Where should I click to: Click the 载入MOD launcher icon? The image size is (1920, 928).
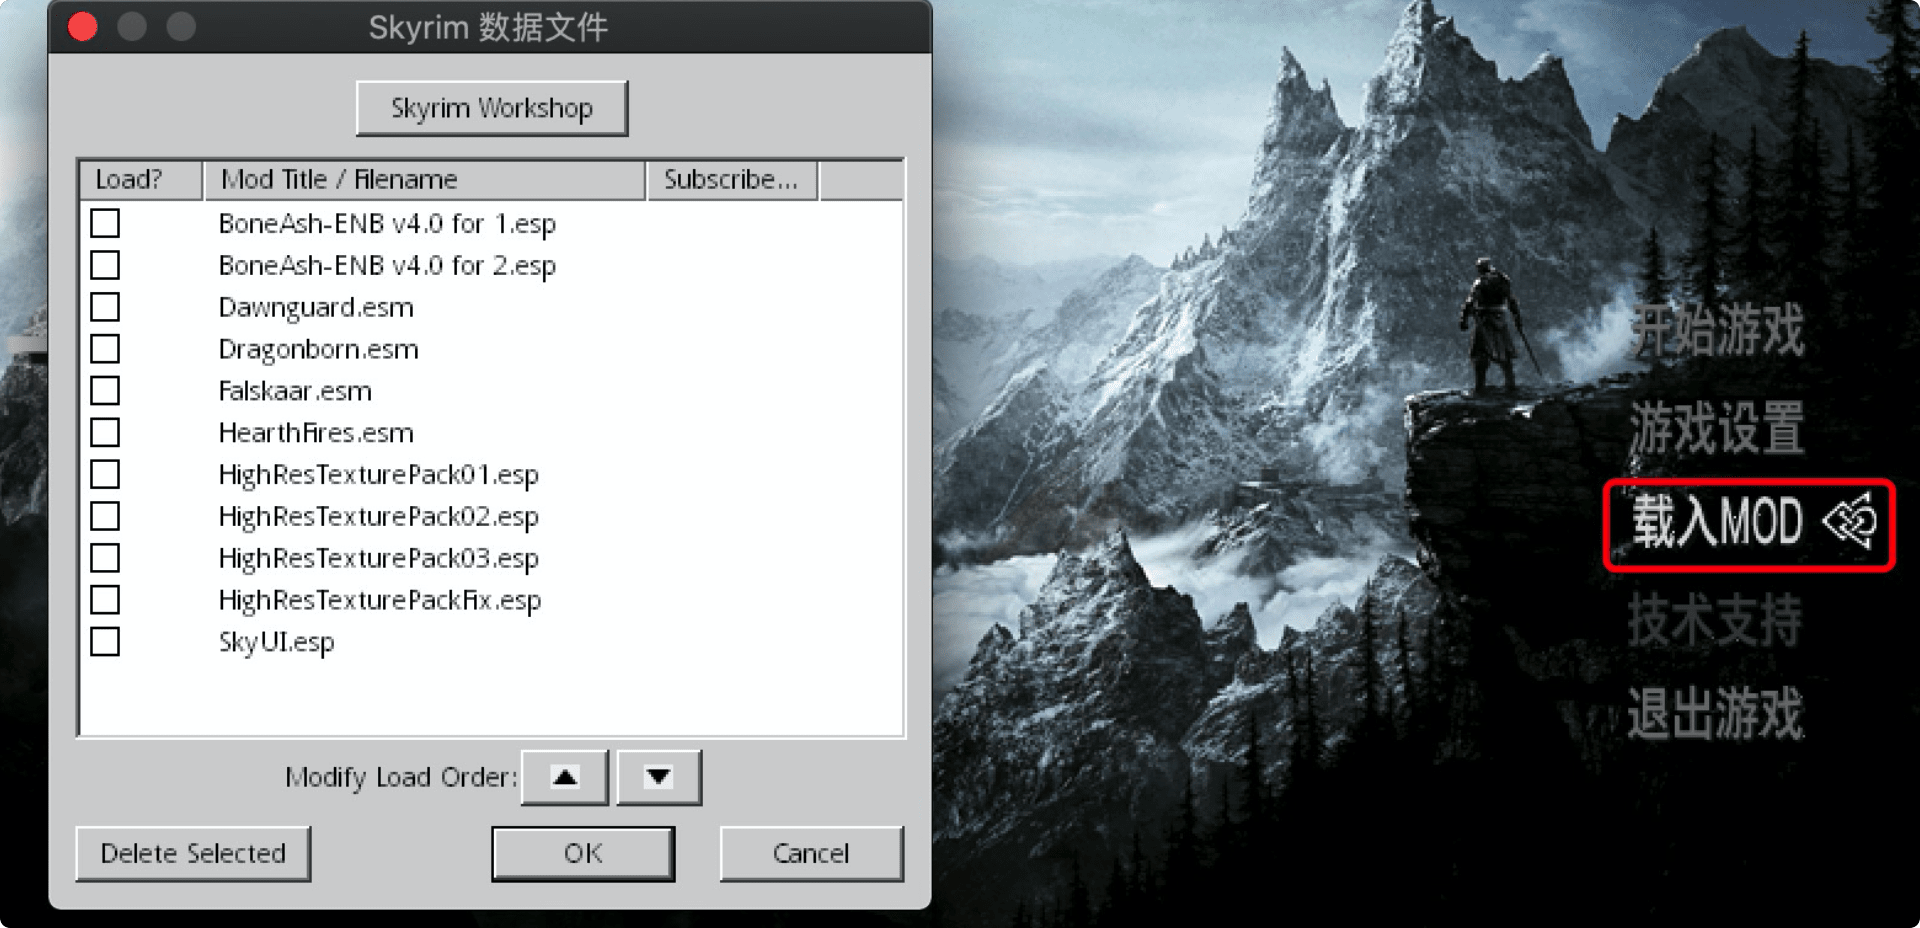click(1849, 521)
